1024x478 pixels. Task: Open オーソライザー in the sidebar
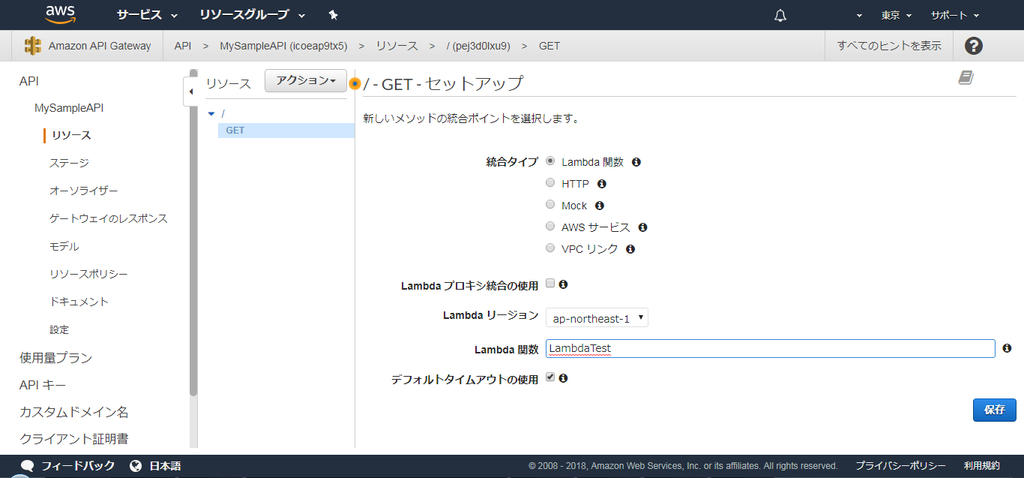point(84,191)
